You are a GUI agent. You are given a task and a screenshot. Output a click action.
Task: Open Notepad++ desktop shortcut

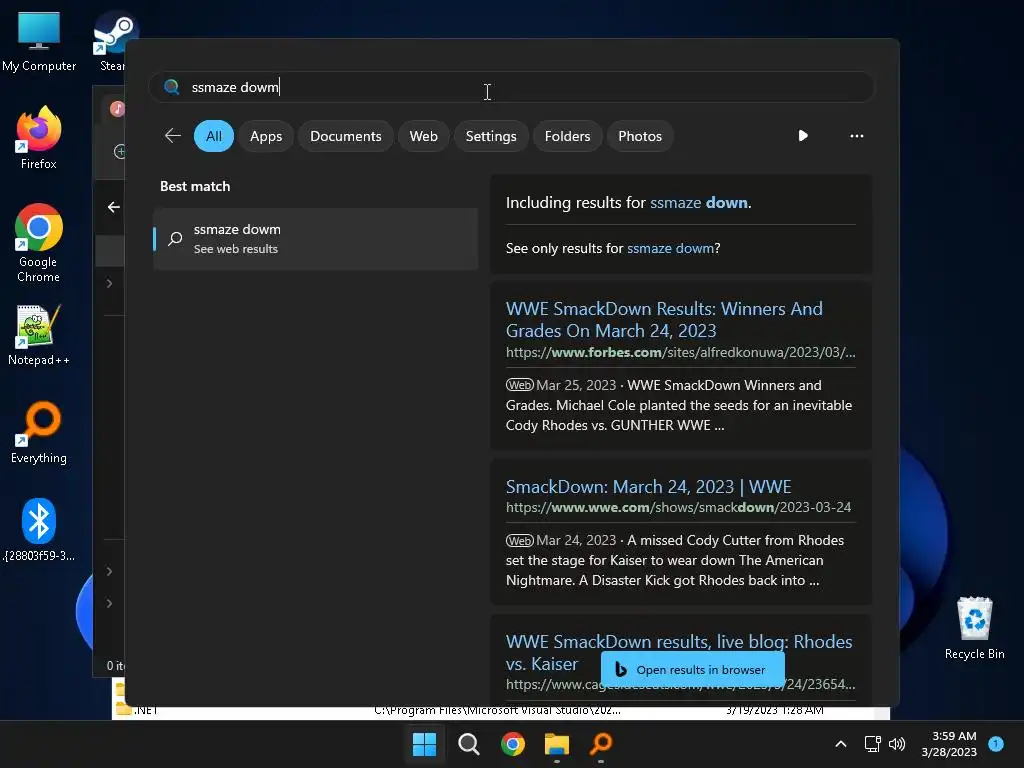(x=39, y=334)
